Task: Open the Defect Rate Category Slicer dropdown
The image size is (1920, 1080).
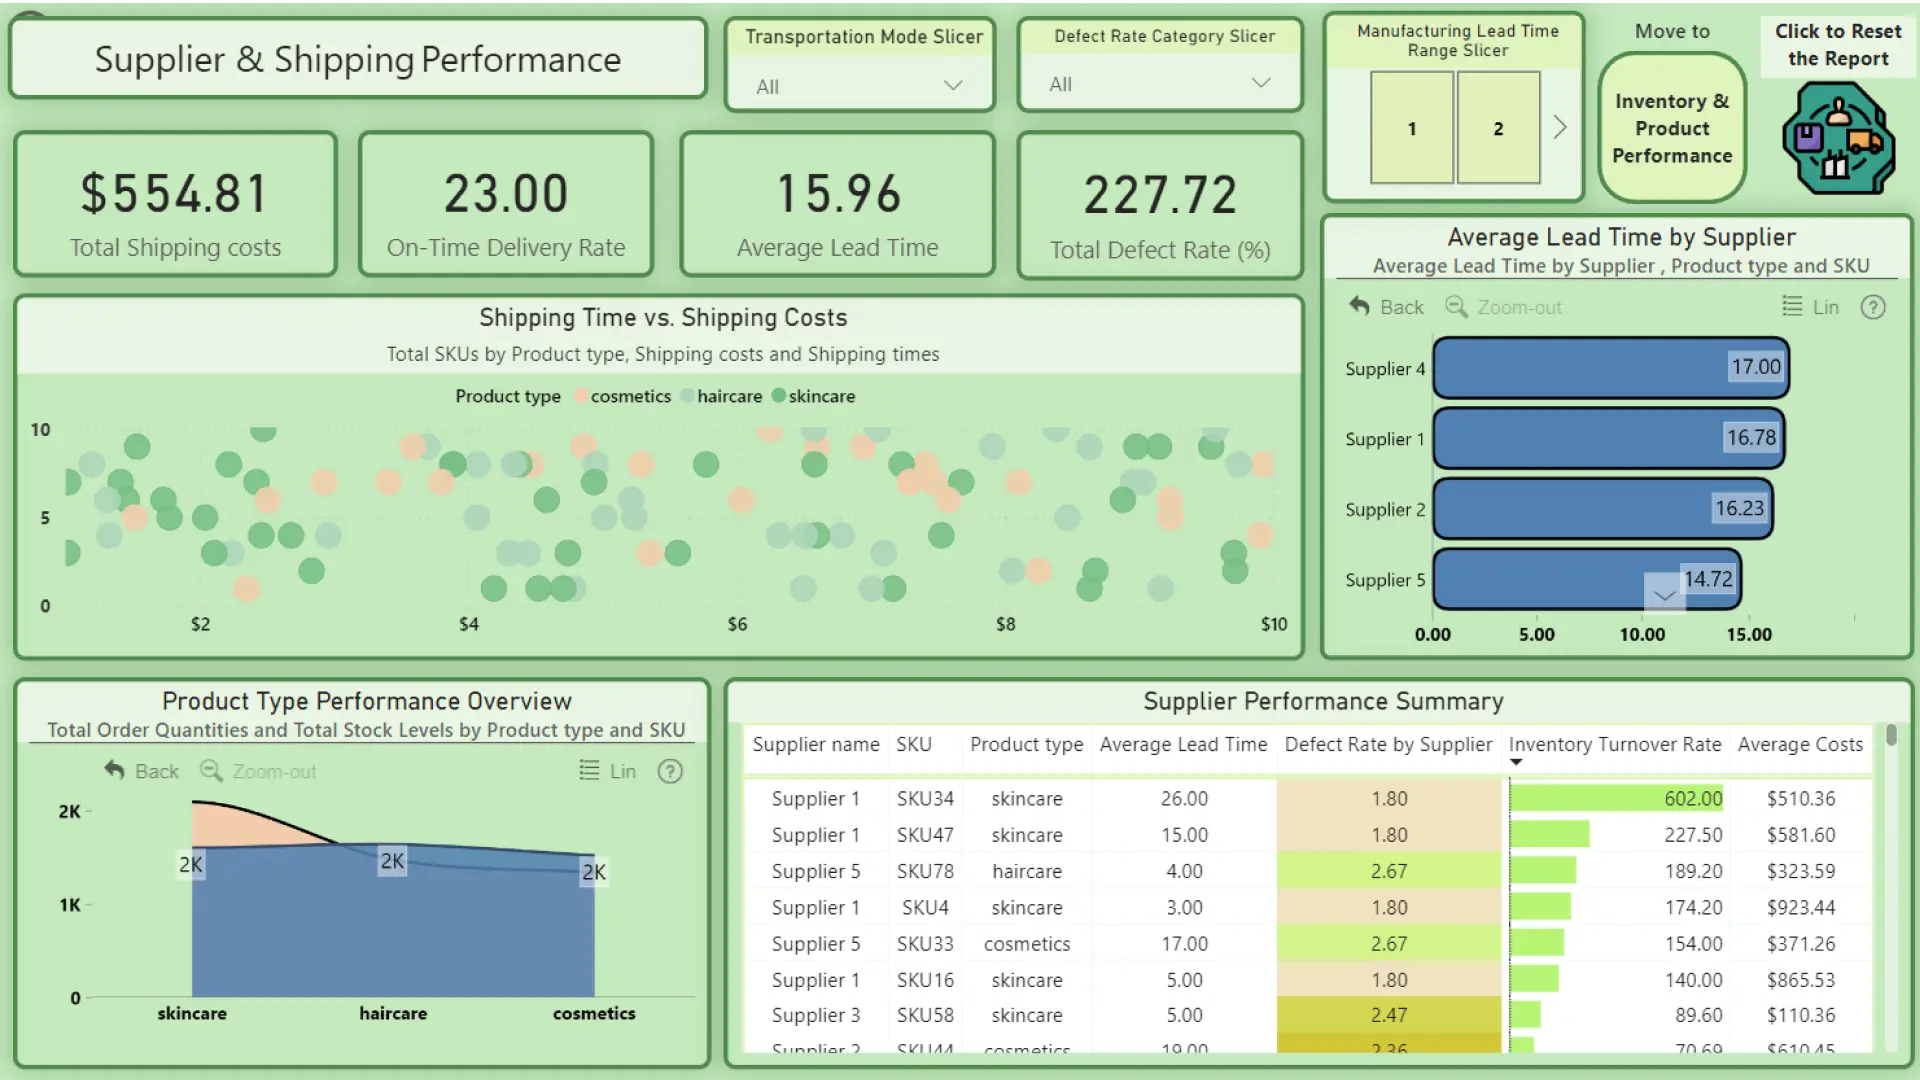Action: click(1160, 84)
